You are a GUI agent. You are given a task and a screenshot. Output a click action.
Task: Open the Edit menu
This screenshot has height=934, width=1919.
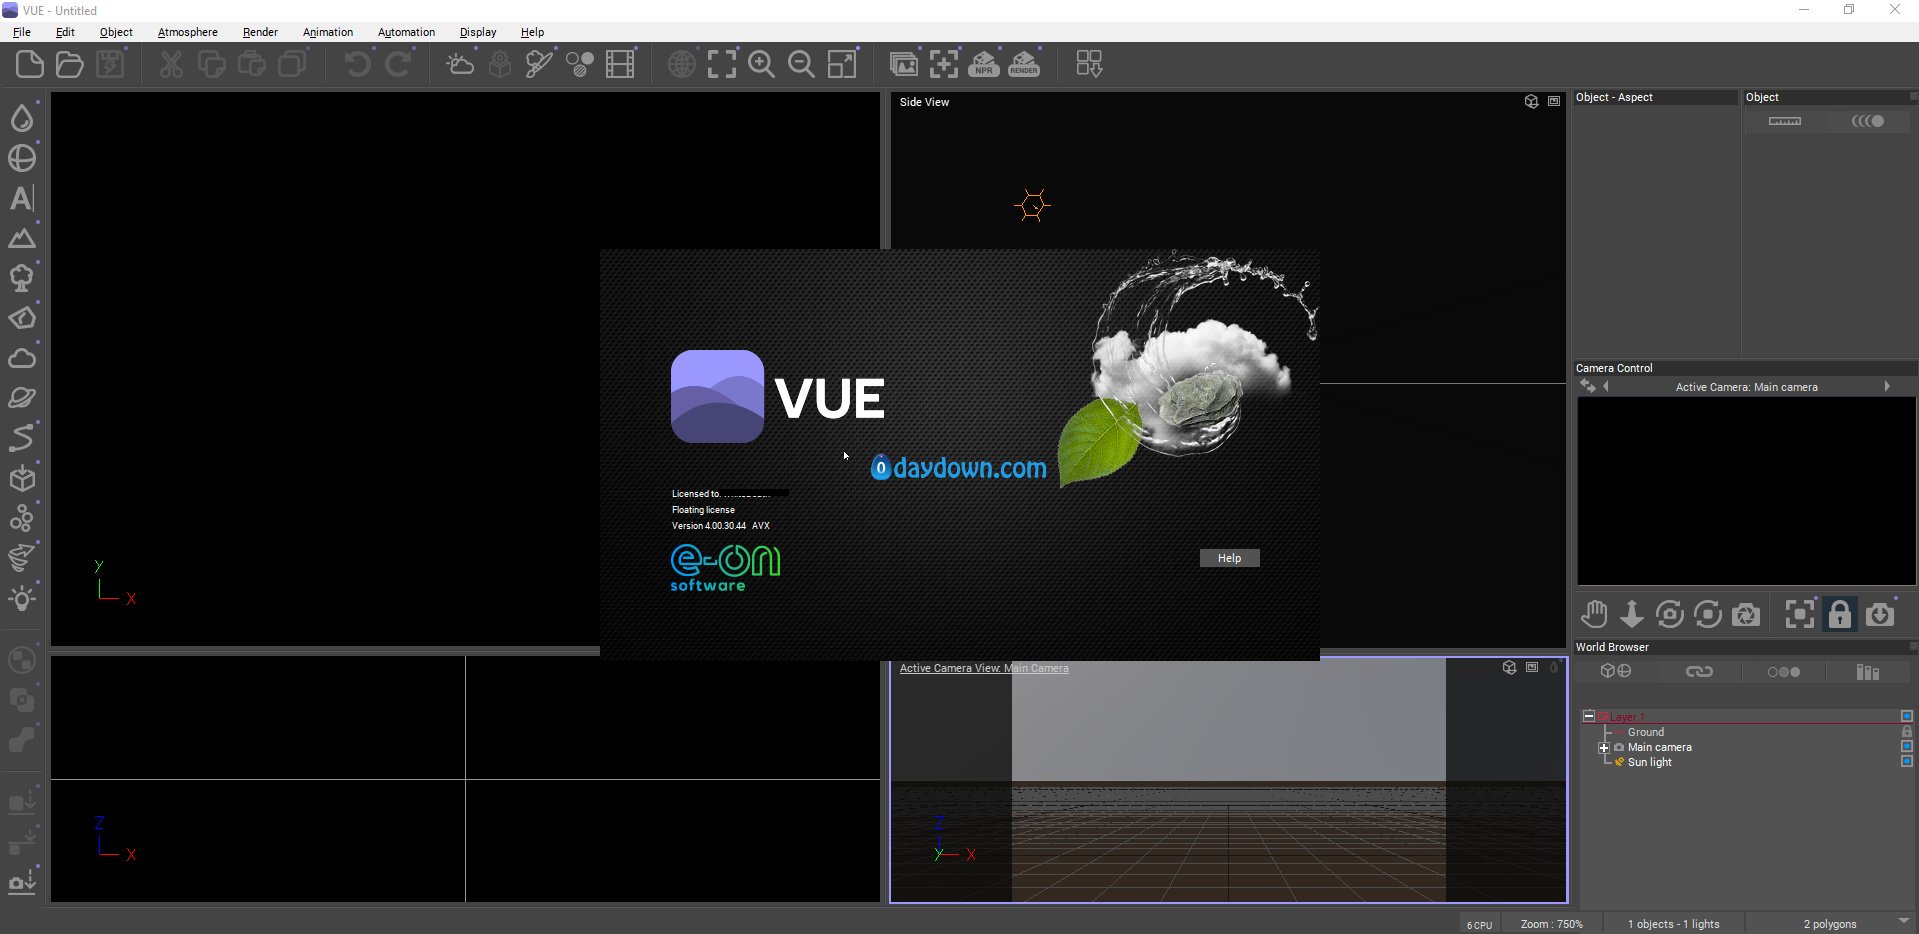point(65,32)
